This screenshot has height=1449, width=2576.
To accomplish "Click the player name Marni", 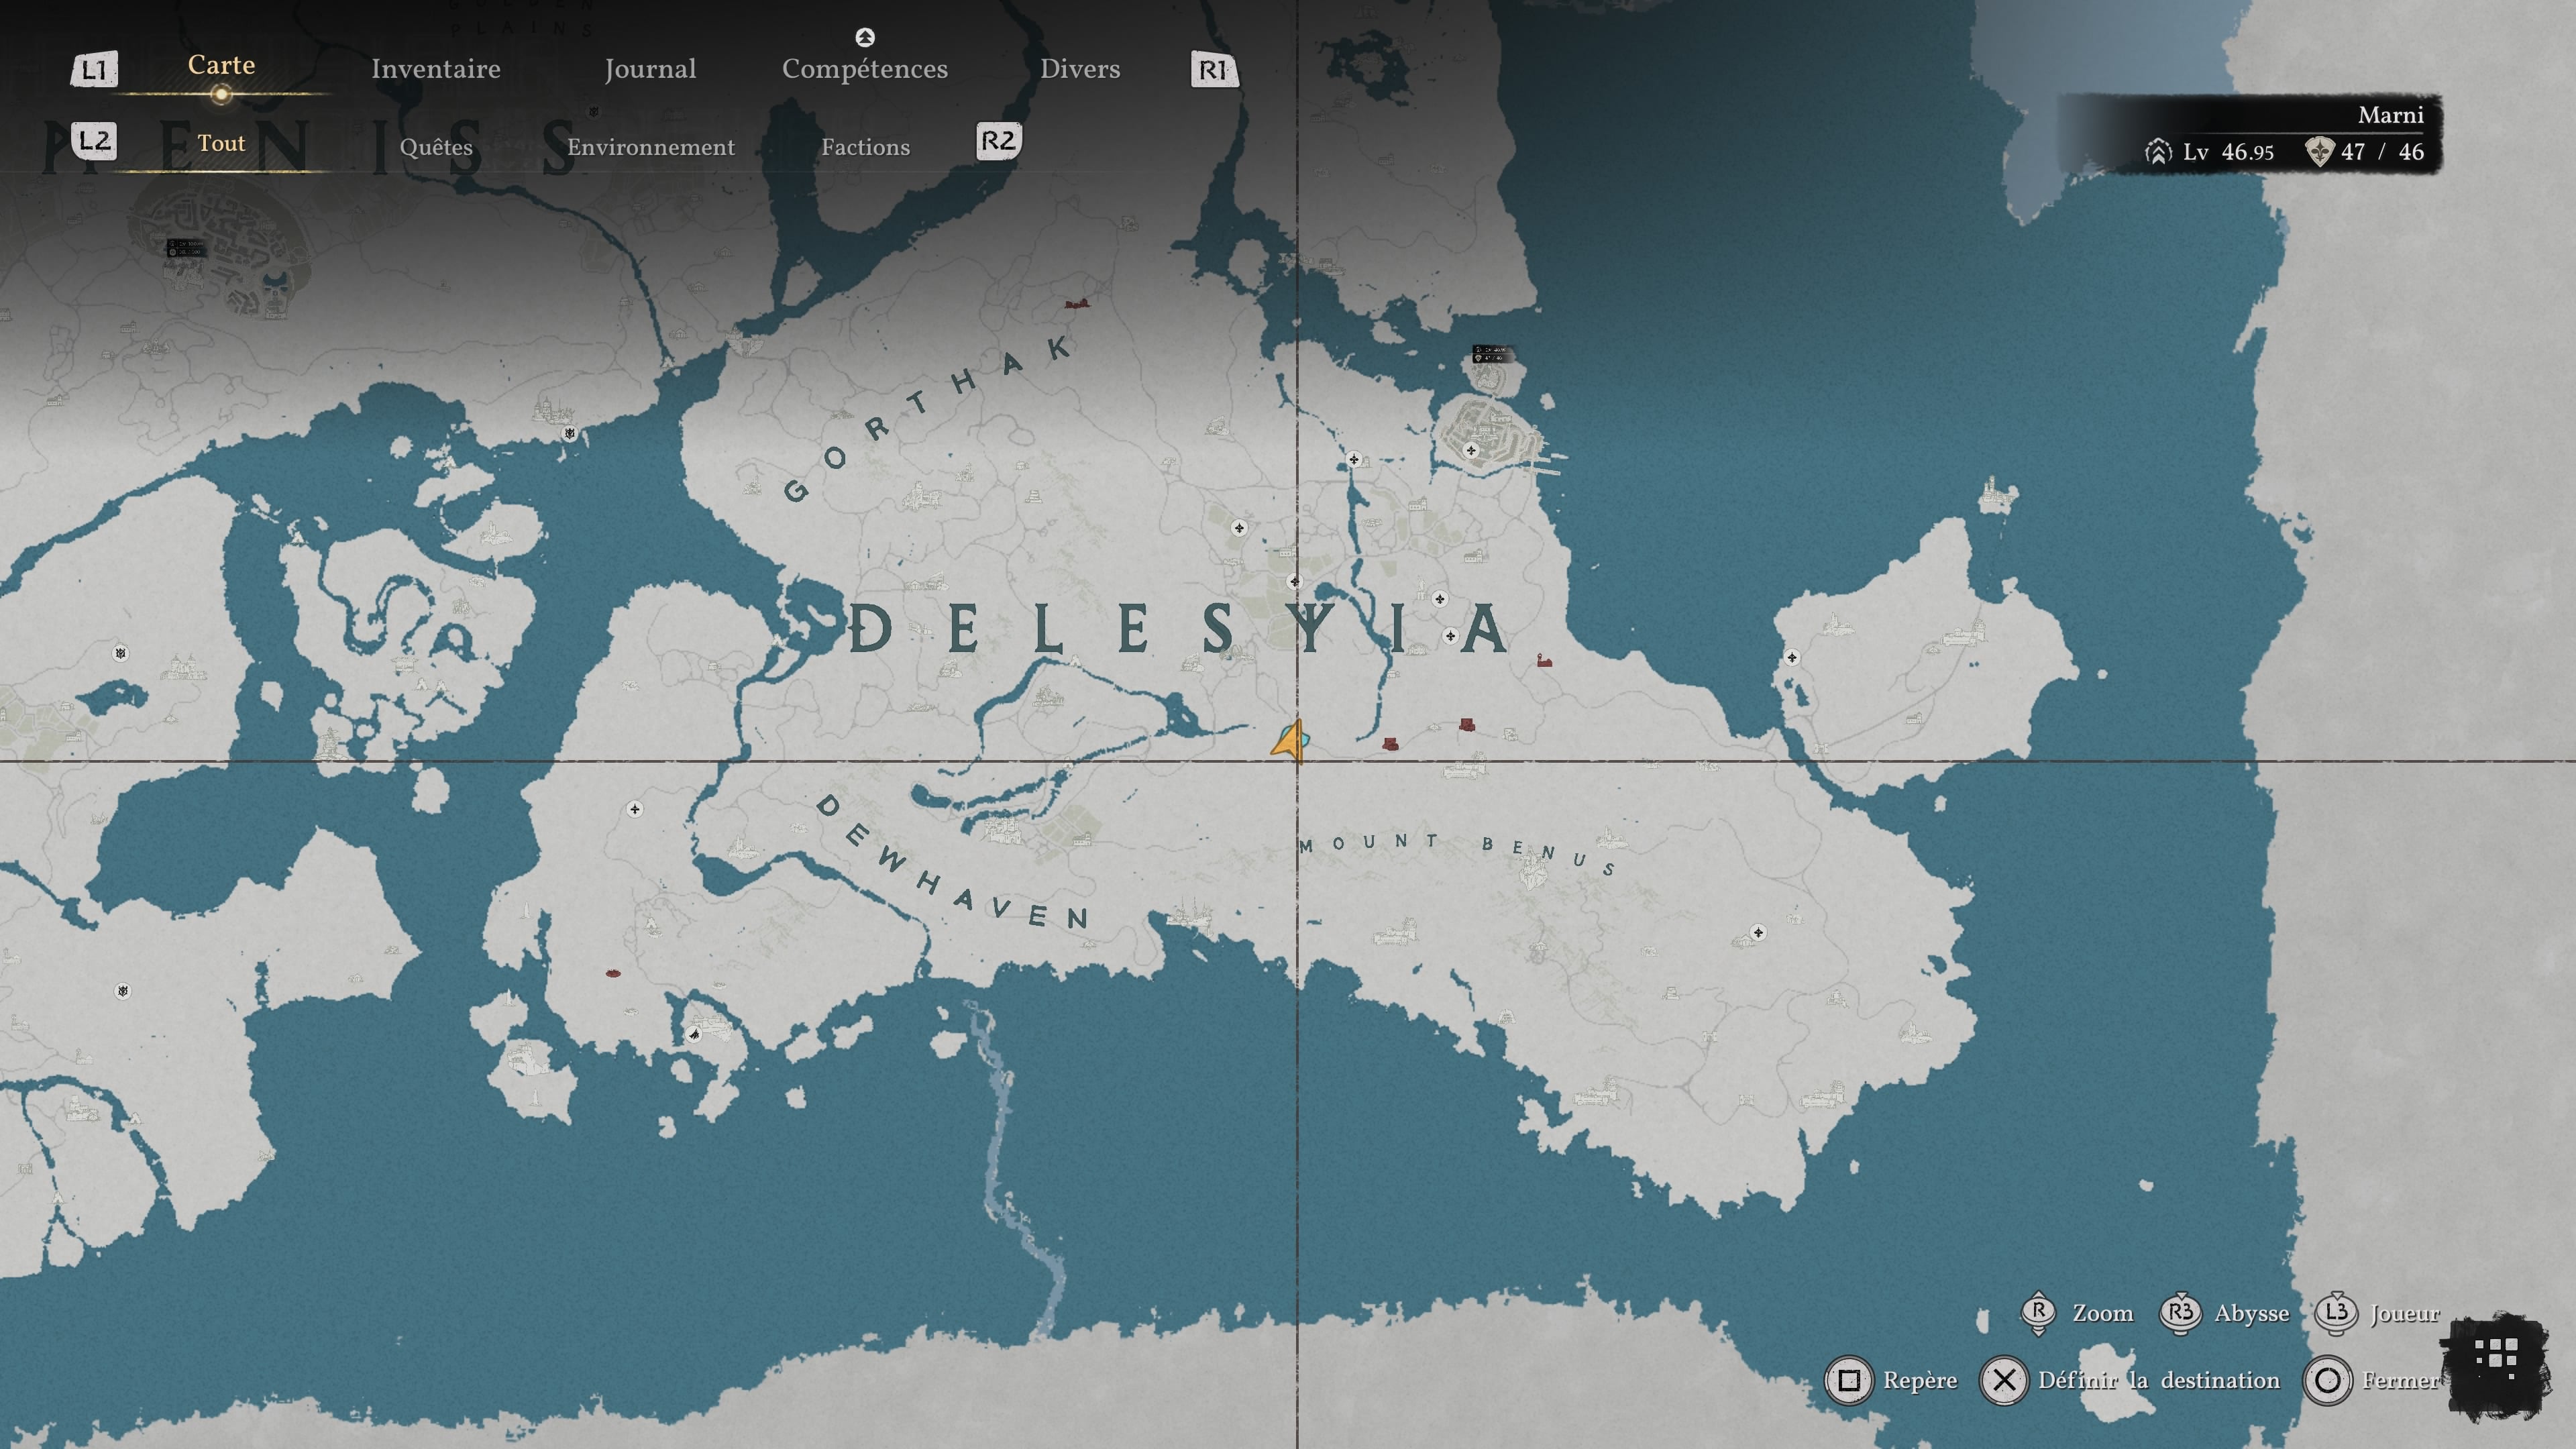I will pyautogui.click(x=2390, y=115).
